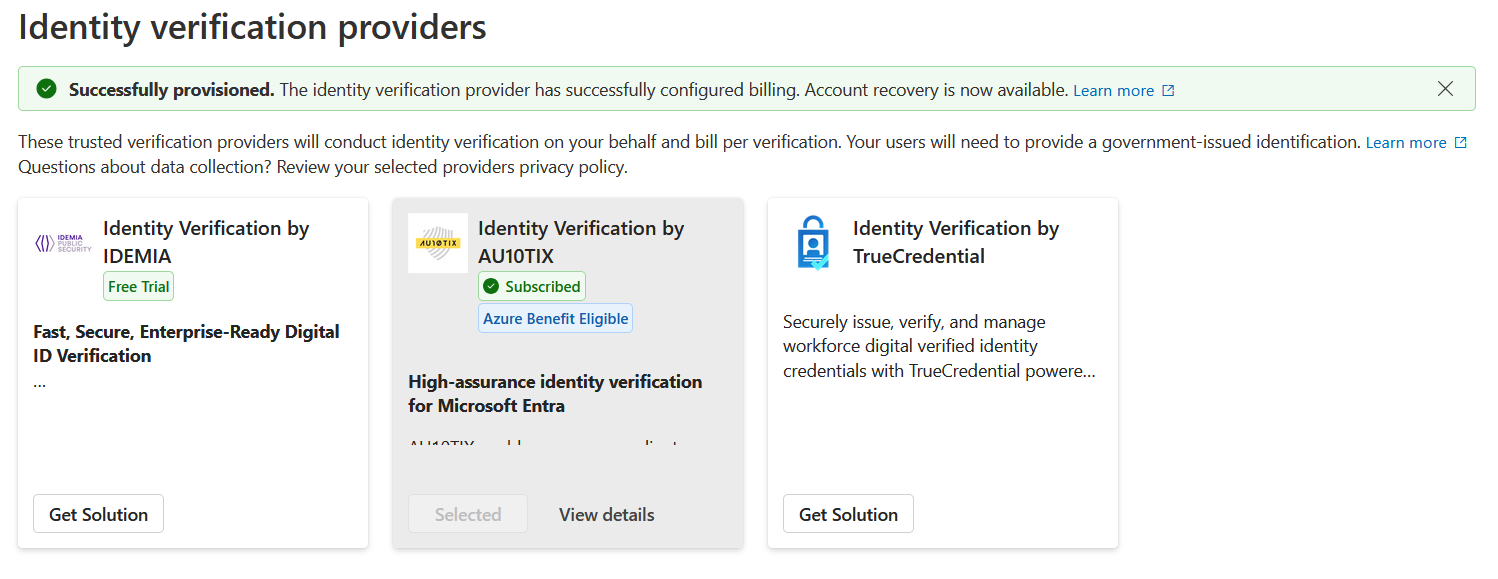Click the Free Trial badge
This screenshot has height=579, width=1498.
[x=138, y=287]
